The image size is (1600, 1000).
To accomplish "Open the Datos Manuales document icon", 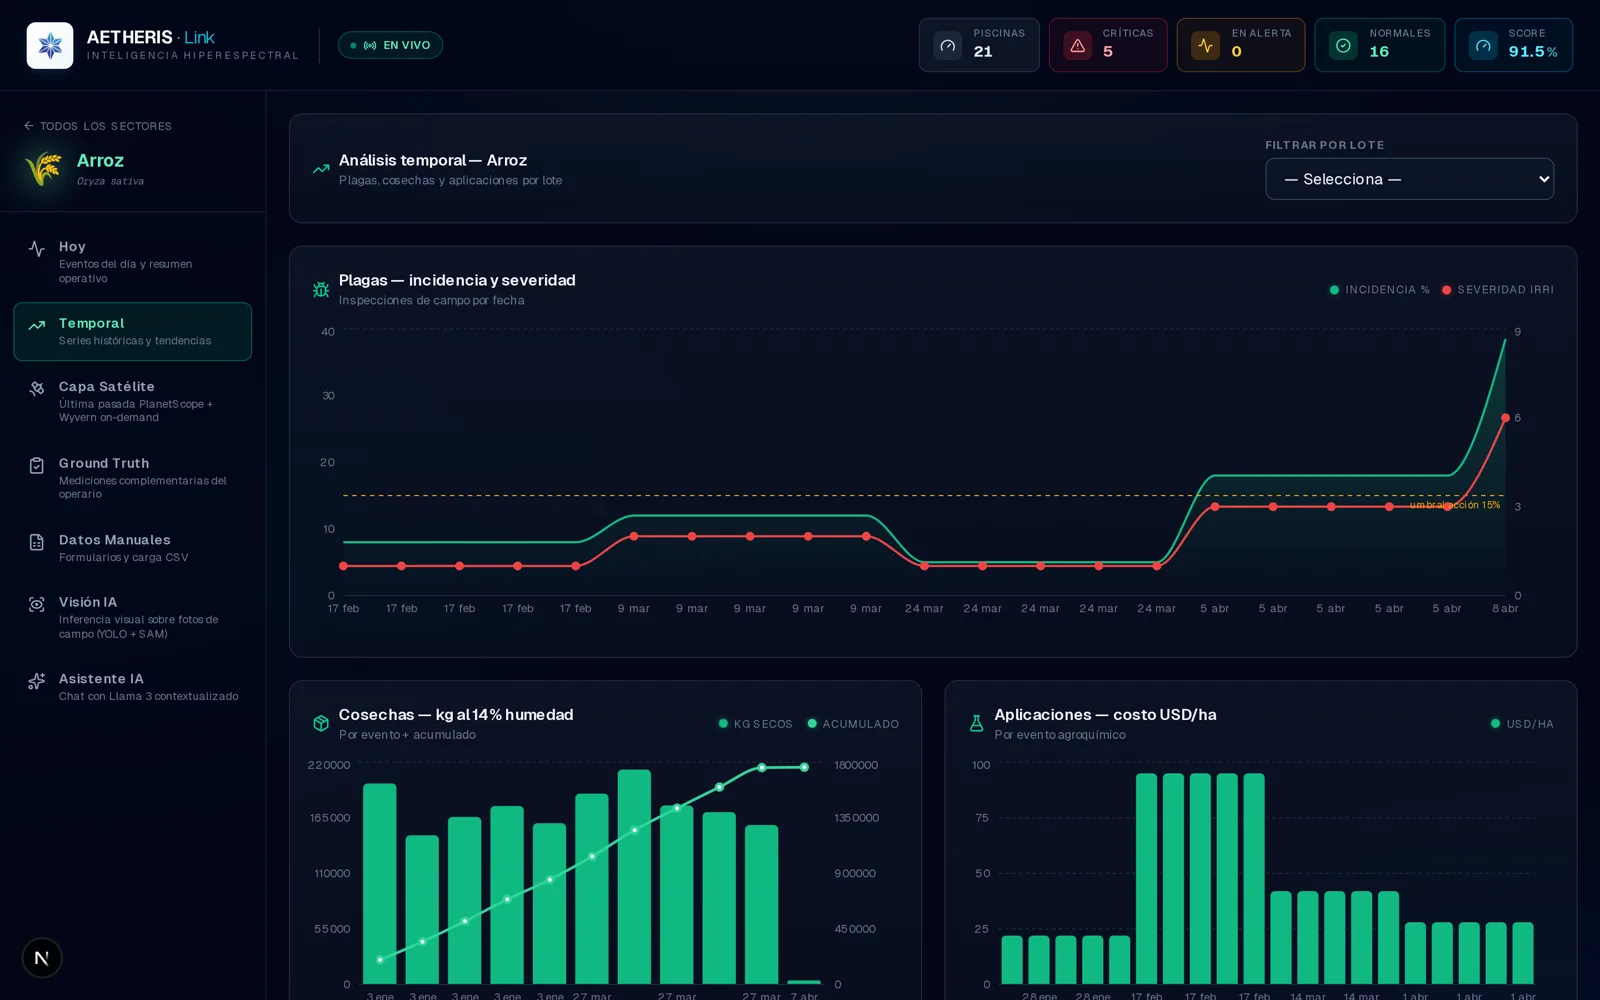I will 37,542.
